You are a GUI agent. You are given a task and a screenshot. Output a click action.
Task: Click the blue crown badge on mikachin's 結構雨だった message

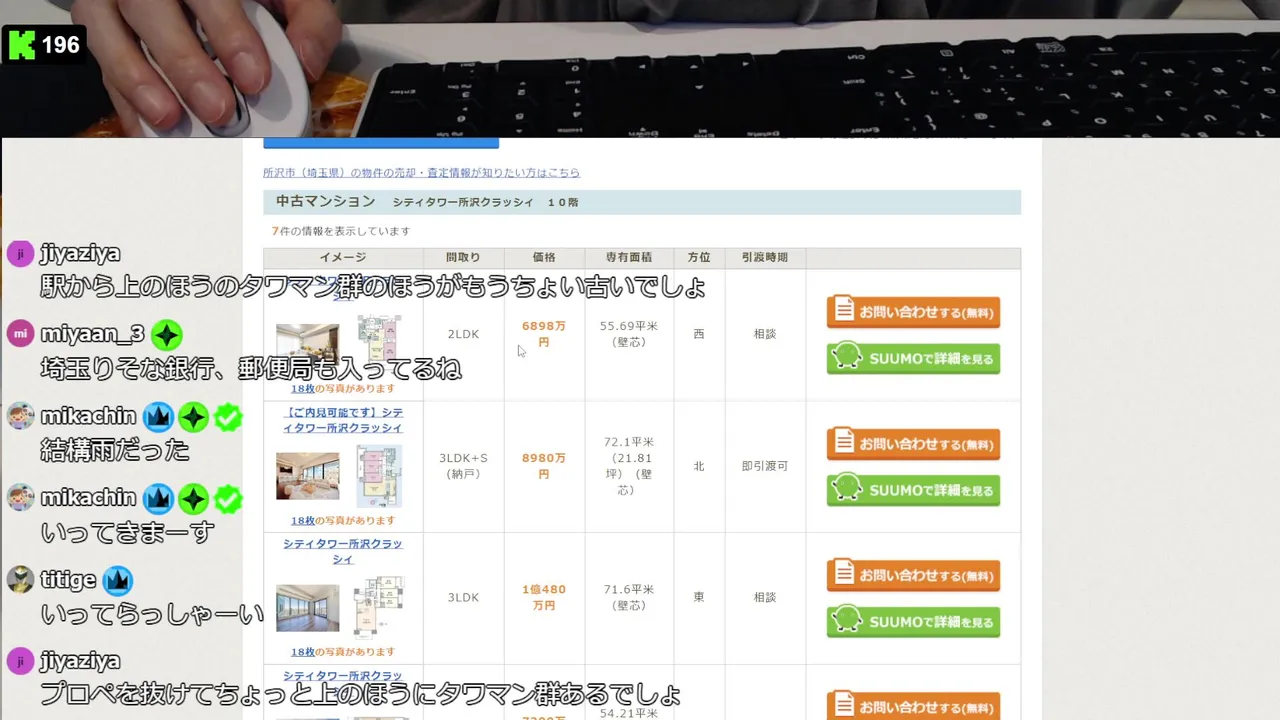click(159, 417)
